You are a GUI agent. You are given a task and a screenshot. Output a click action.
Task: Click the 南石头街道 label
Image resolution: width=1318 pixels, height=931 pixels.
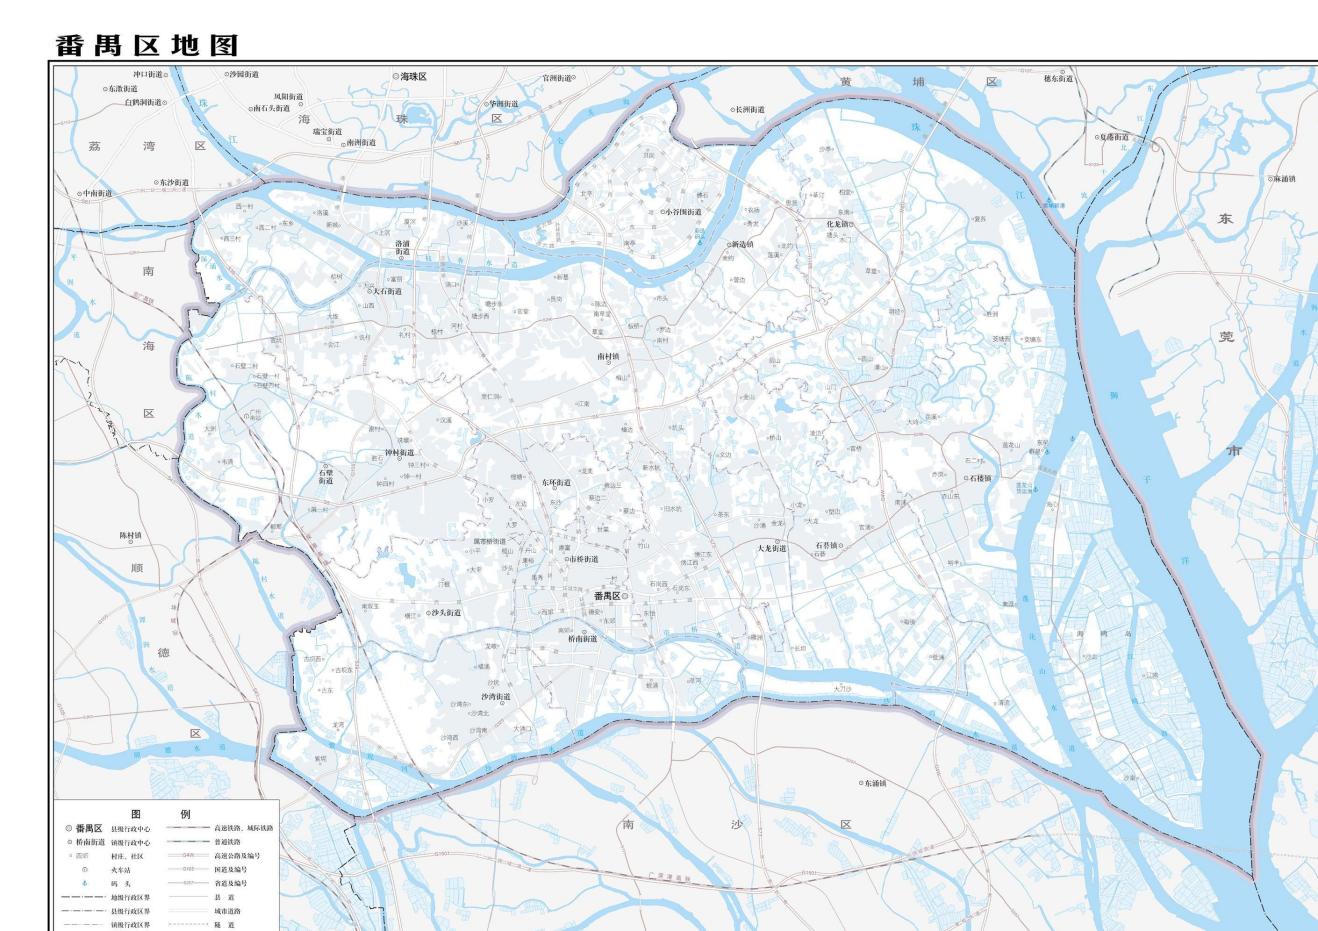coord(273,108)
